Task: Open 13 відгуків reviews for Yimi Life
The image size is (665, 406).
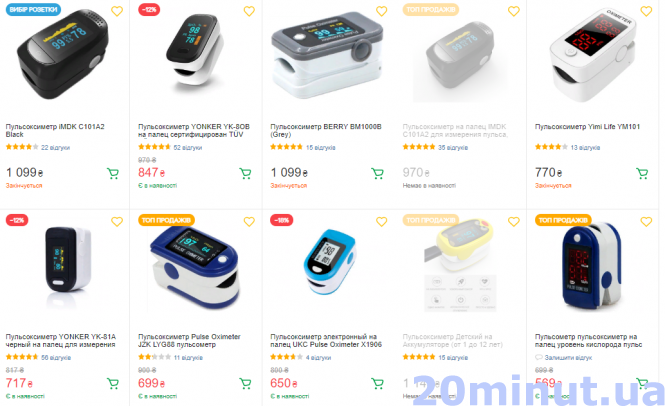Action: 585,148
